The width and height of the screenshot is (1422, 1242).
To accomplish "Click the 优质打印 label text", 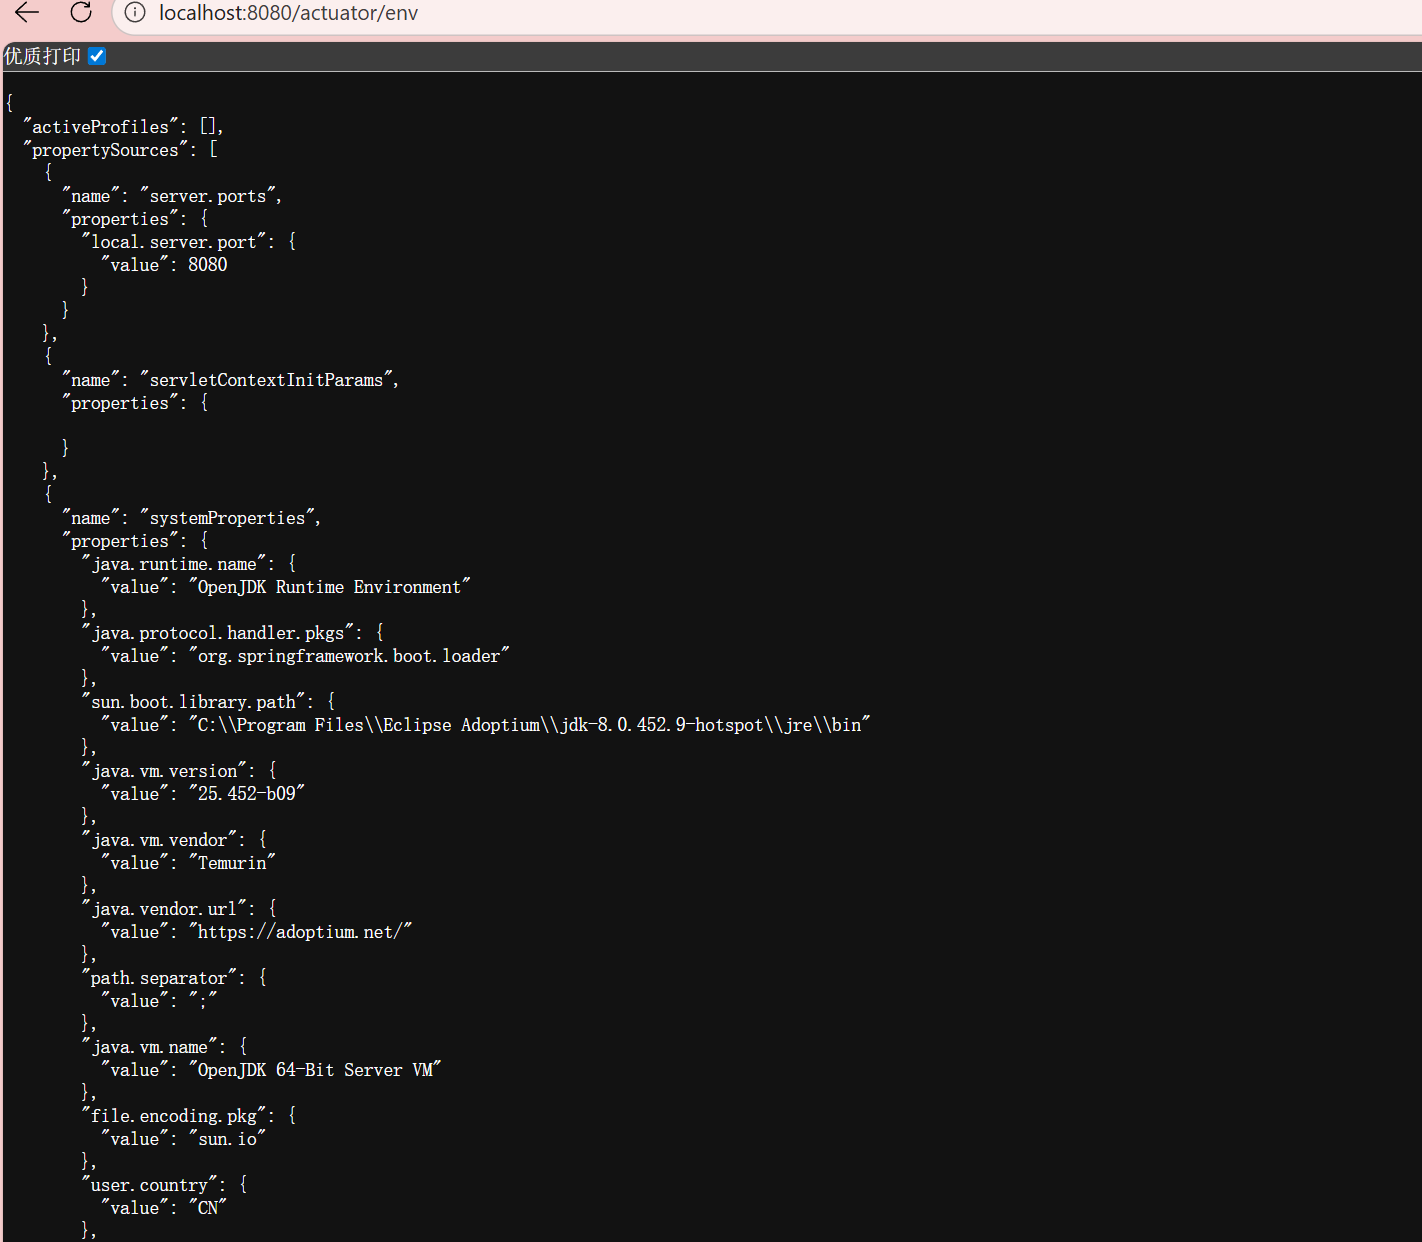I will click(42, 56).
